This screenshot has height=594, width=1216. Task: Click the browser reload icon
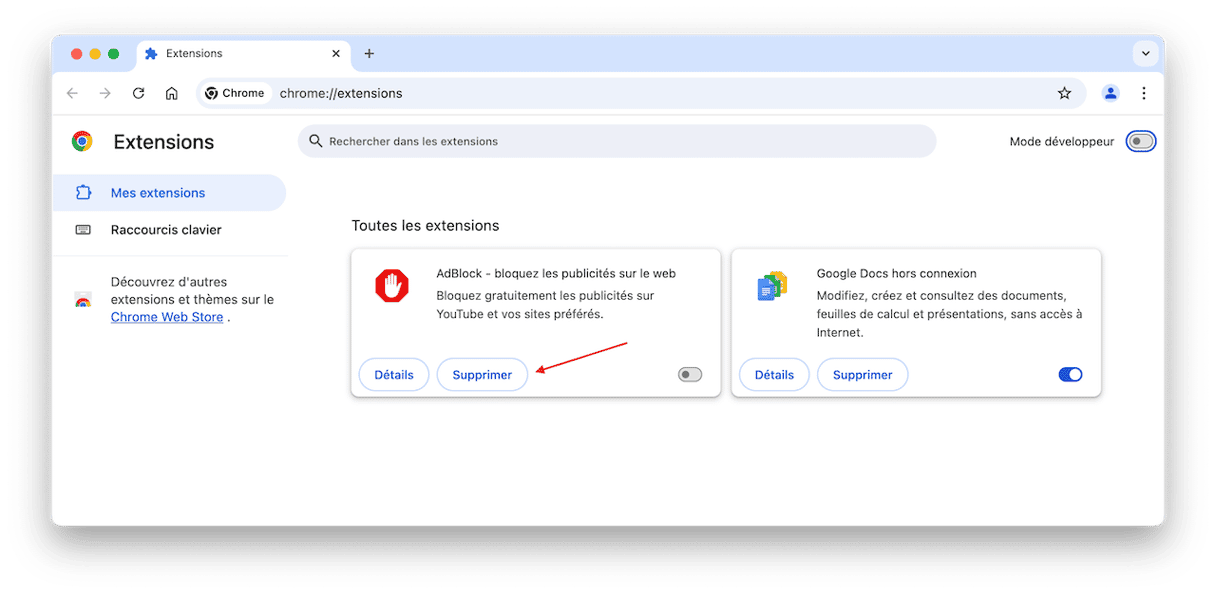point(138,93)
